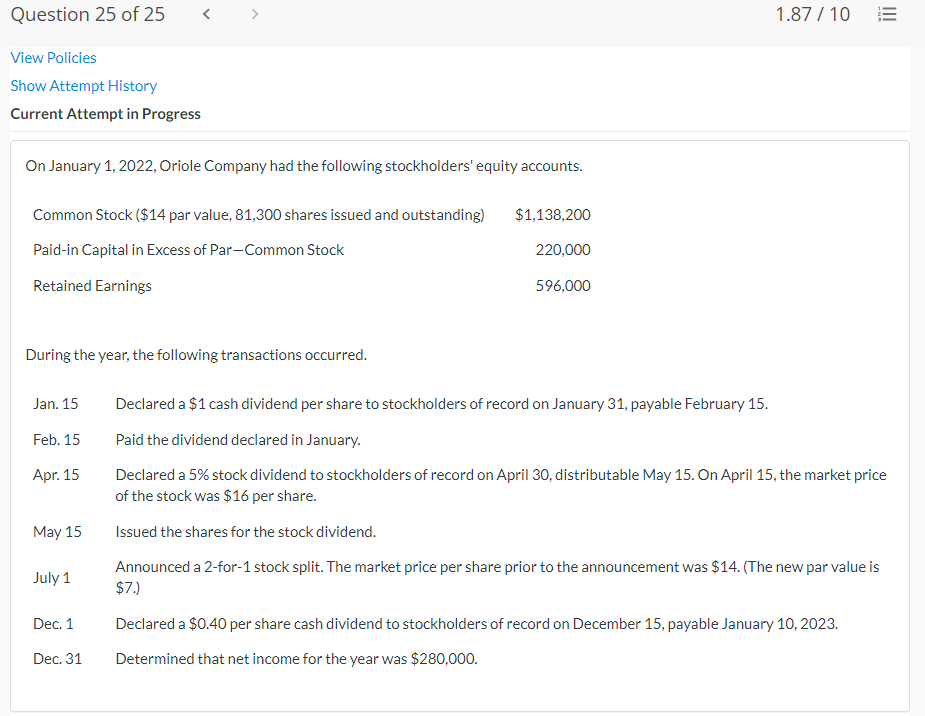Viewport: 925px width, 716px height.
Task: Click the Paid-in Capital in Excess of Par row
Action: (188, 249)
